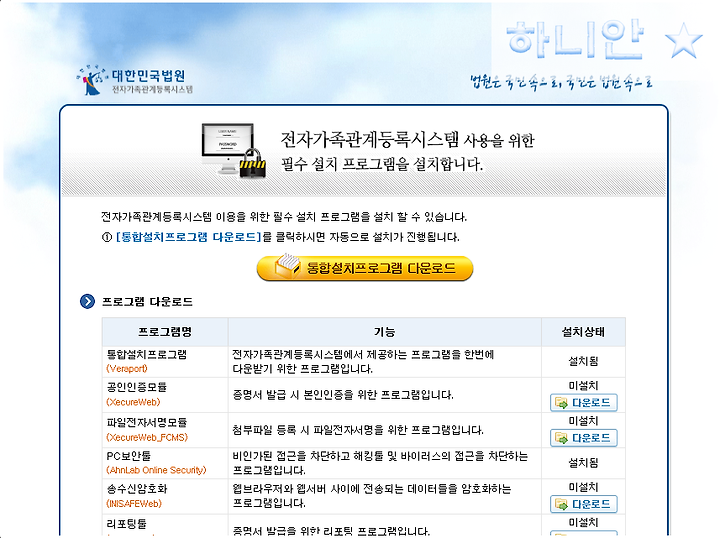Click the 설치상태 column header

584,332
